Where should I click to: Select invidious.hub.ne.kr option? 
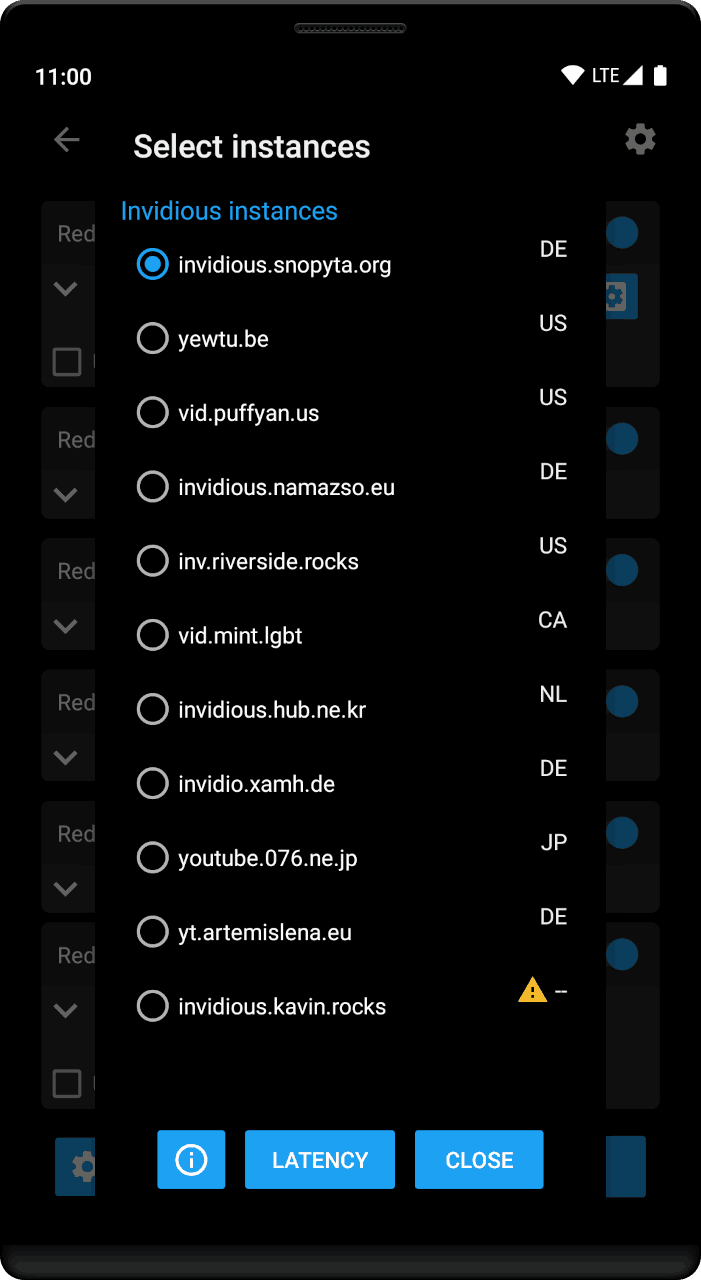(152, 710)
